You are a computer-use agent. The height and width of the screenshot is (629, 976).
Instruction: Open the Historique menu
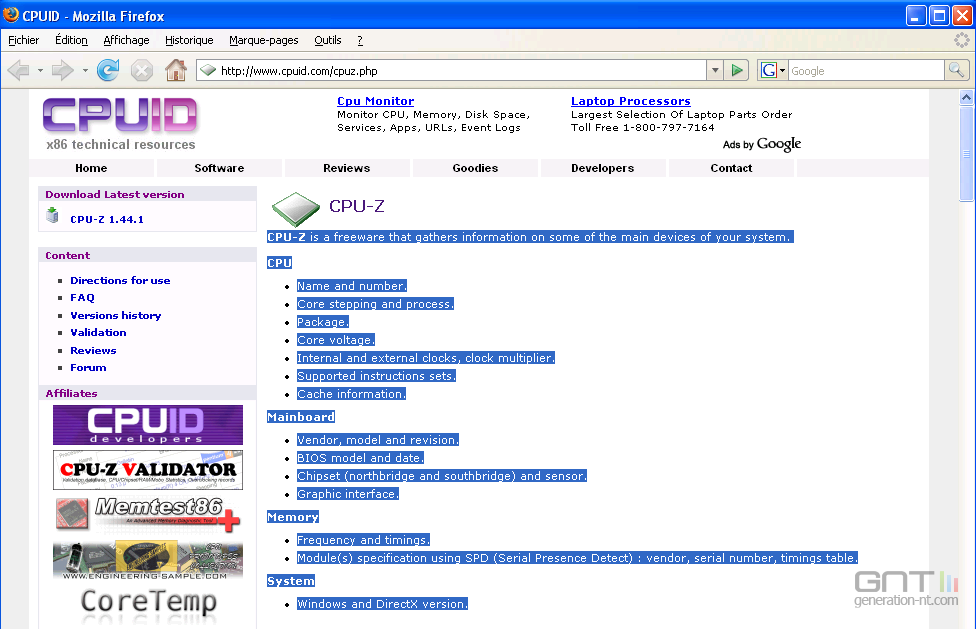click(189, 40)
